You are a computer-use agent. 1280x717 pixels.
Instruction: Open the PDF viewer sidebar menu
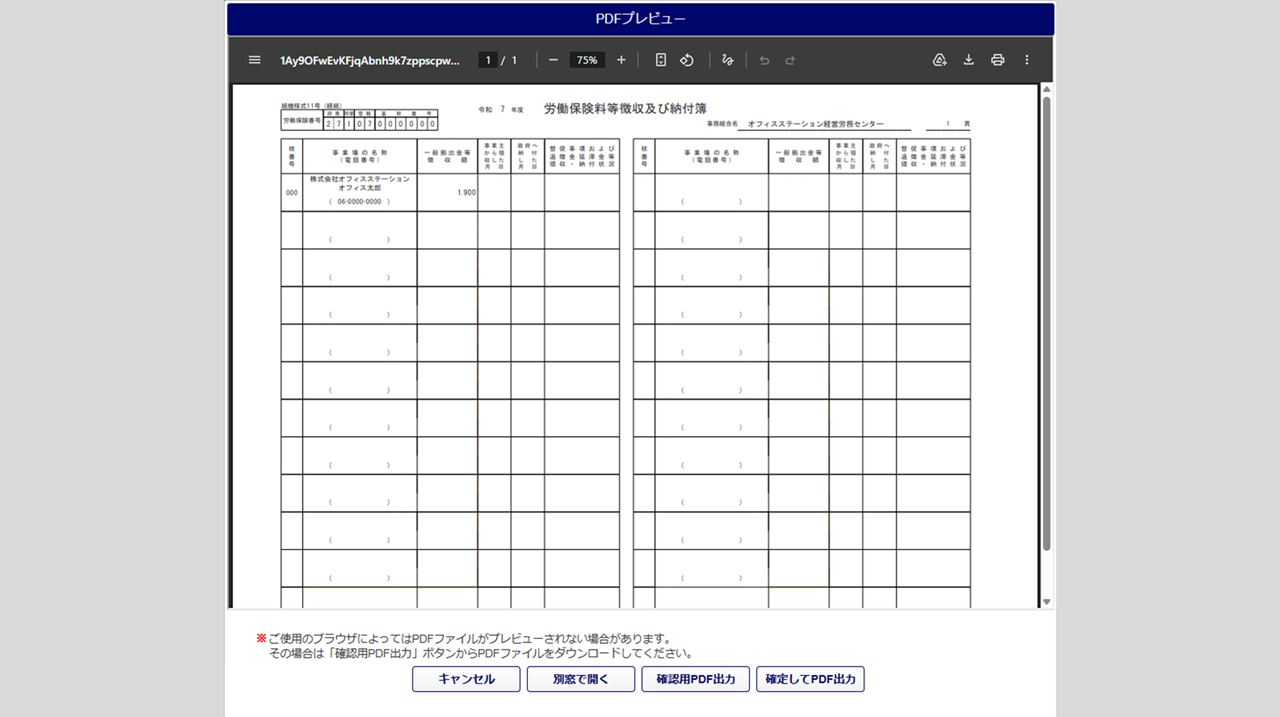click(255, 60)
